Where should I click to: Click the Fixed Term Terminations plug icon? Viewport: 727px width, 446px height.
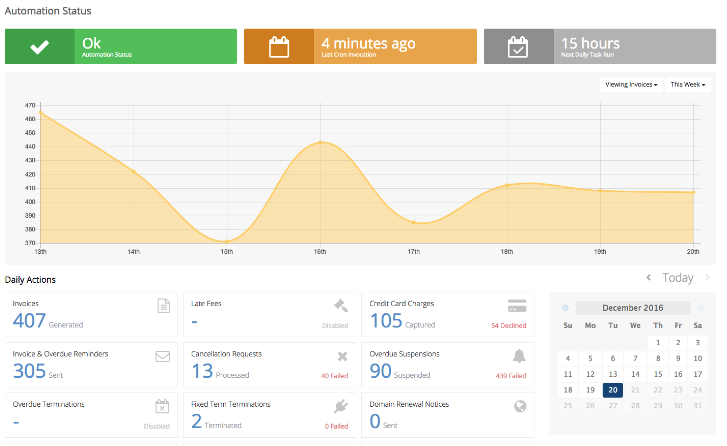[341, 406]
